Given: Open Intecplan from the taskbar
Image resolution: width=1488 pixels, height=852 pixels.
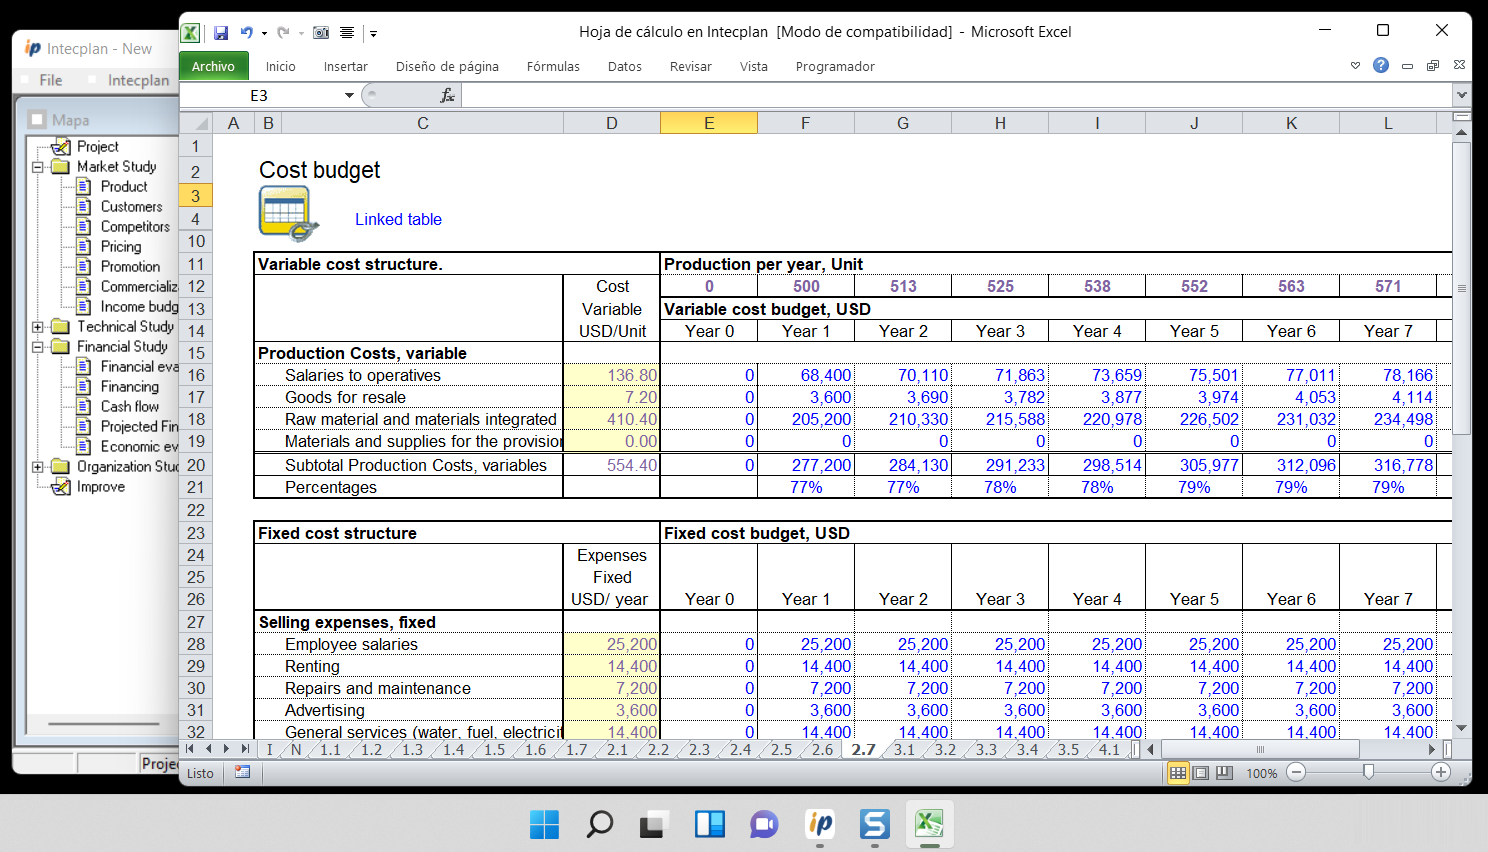Looking at the screenshot, I should click(819, 824).
